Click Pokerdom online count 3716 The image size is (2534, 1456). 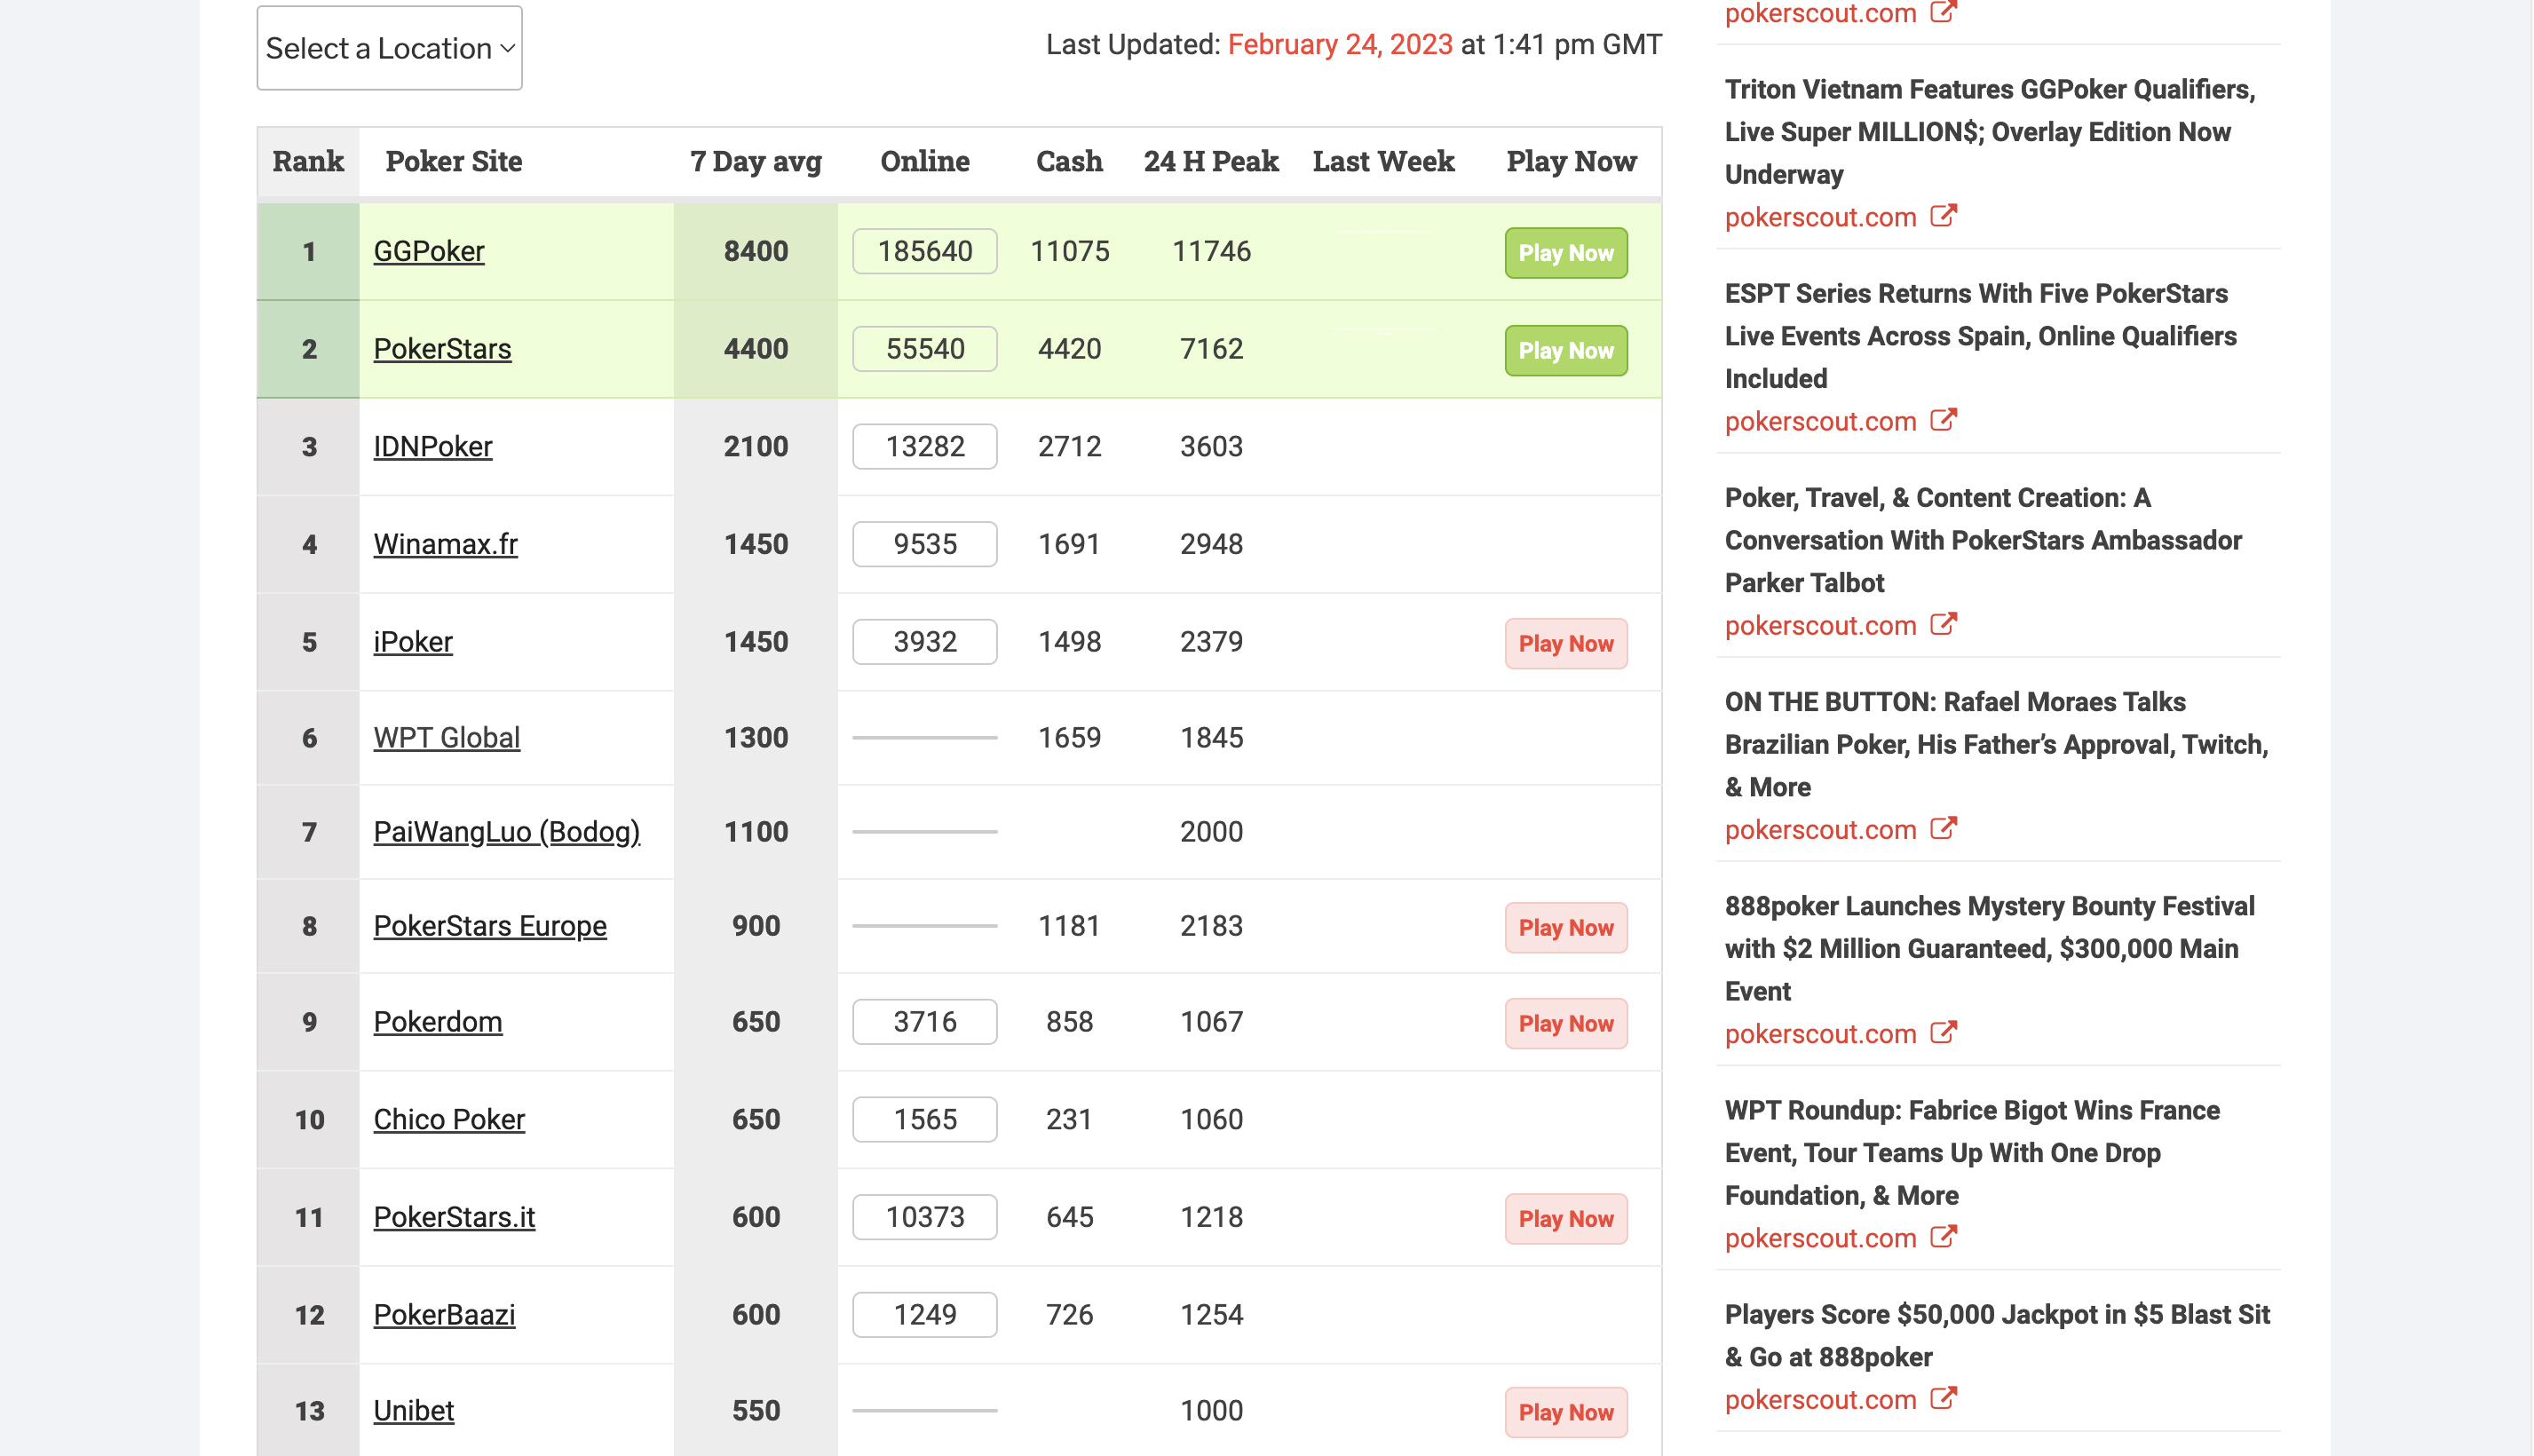click(924, 1022)
